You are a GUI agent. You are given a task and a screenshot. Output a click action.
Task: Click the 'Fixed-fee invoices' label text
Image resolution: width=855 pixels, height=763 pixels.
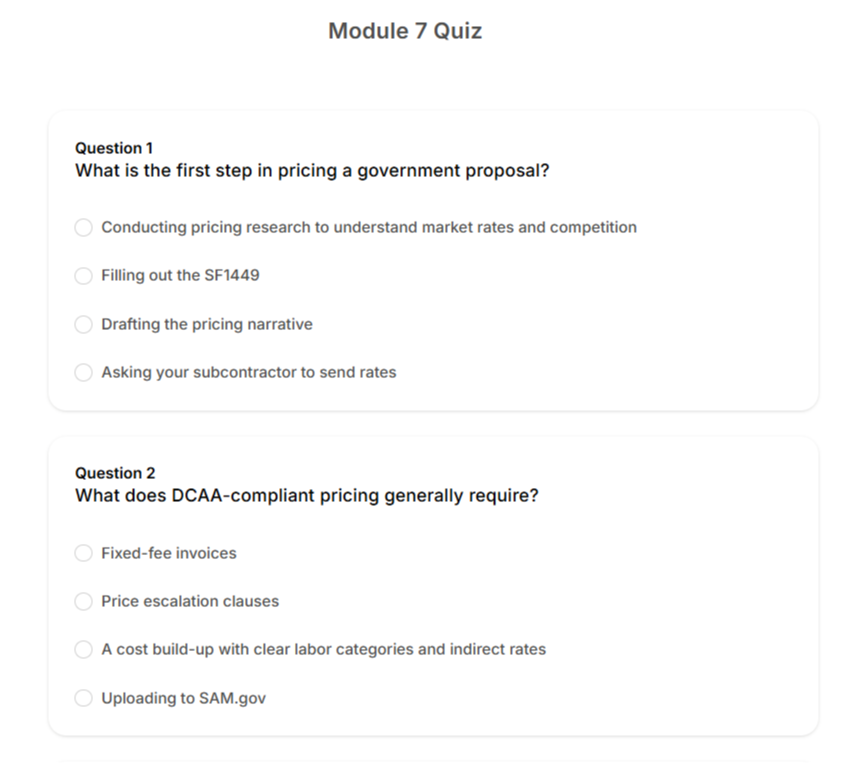coord(168,553)
